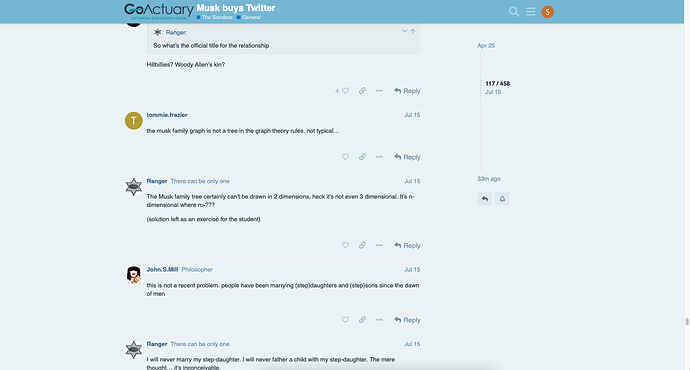Like John.S.Mill's post with heart icon
Screen dimensions: 690x370
345,320
